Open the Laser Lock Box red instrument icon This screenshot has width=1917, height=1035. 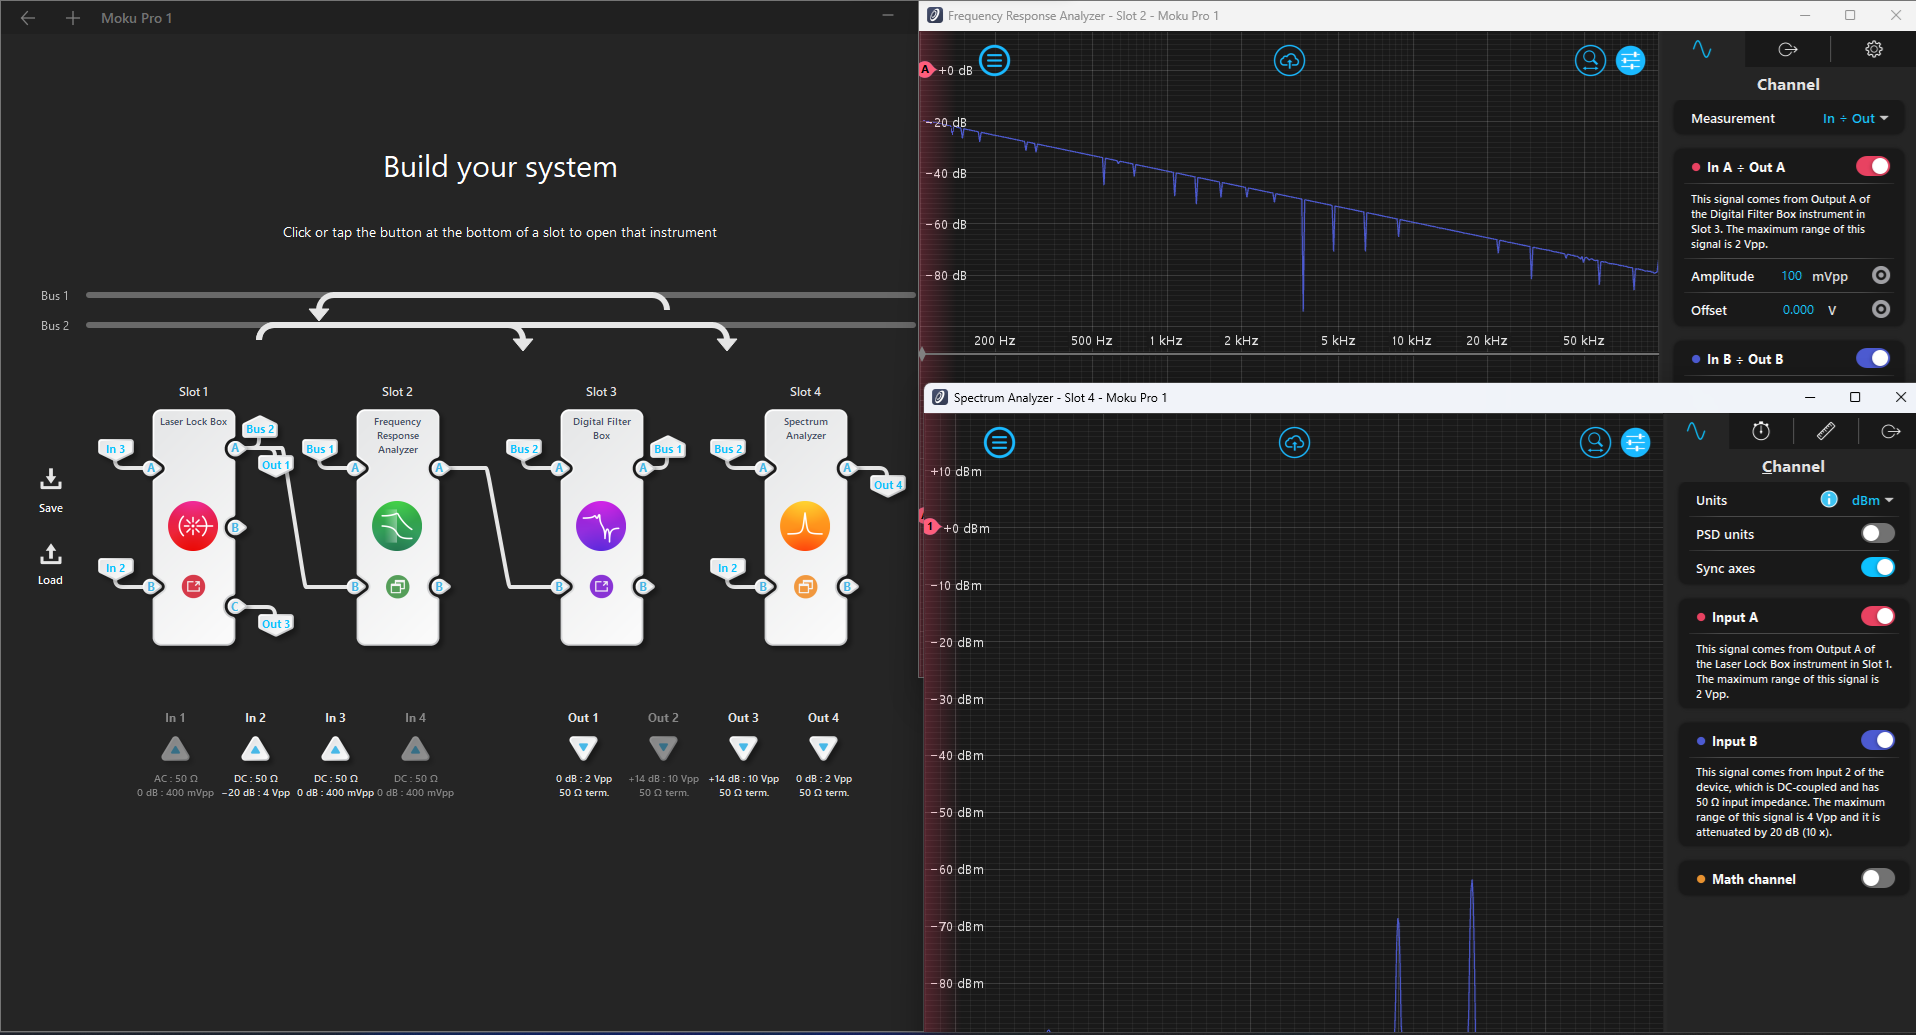tap(193, 526)
